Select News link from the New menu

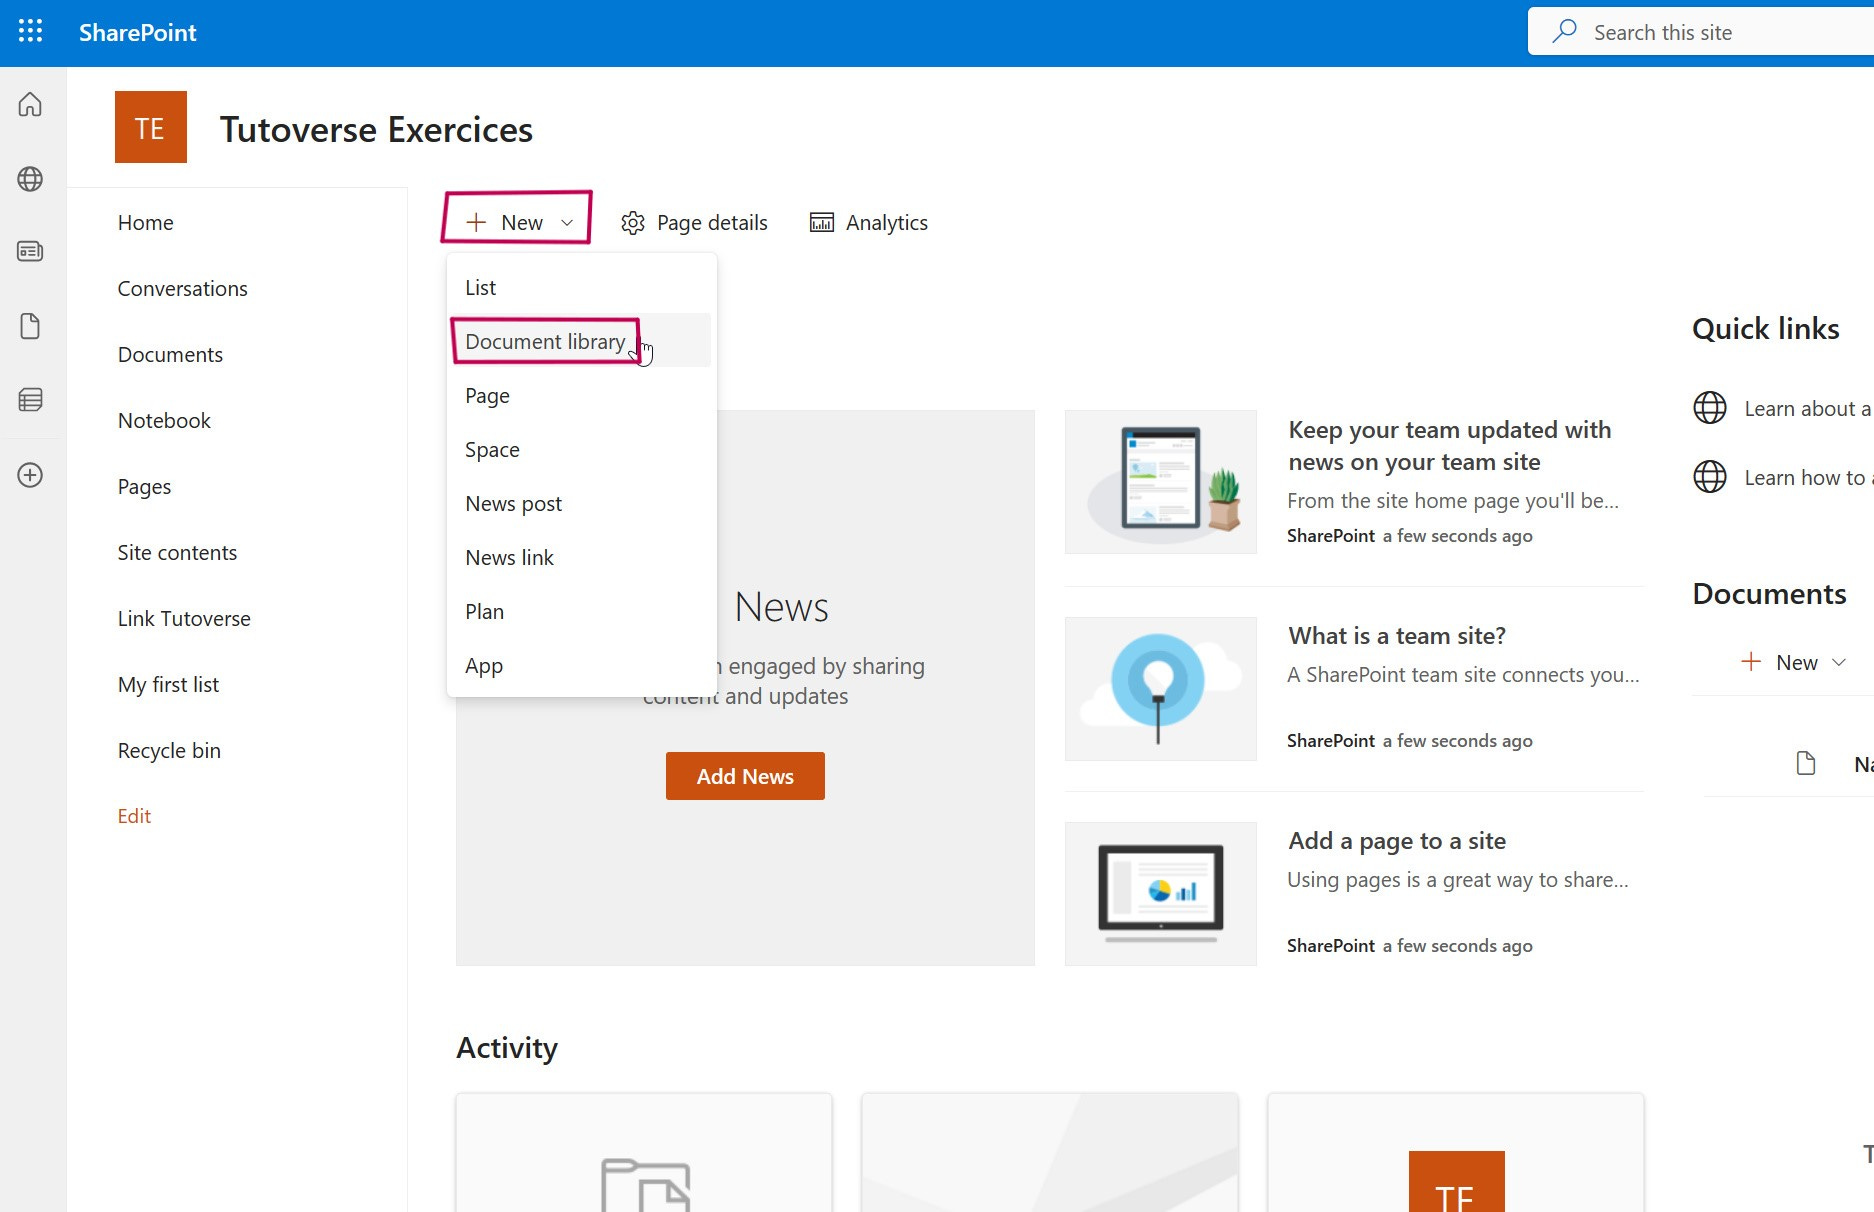[578, 558]
